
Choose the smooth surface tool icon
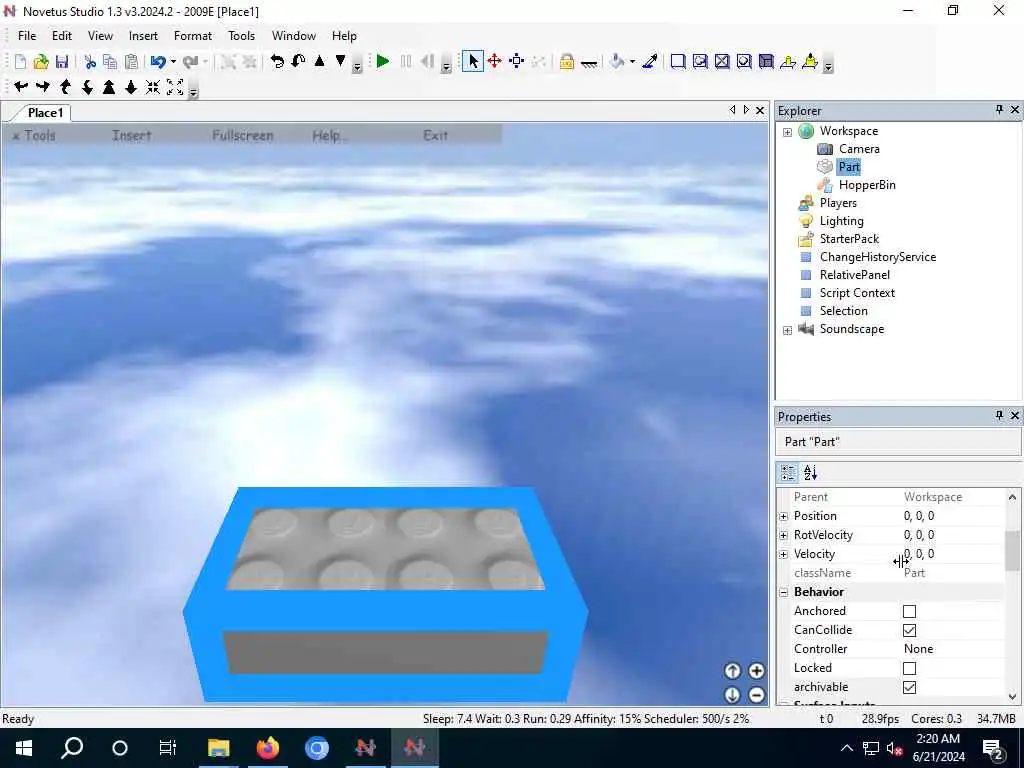click(x=678, y=61)
